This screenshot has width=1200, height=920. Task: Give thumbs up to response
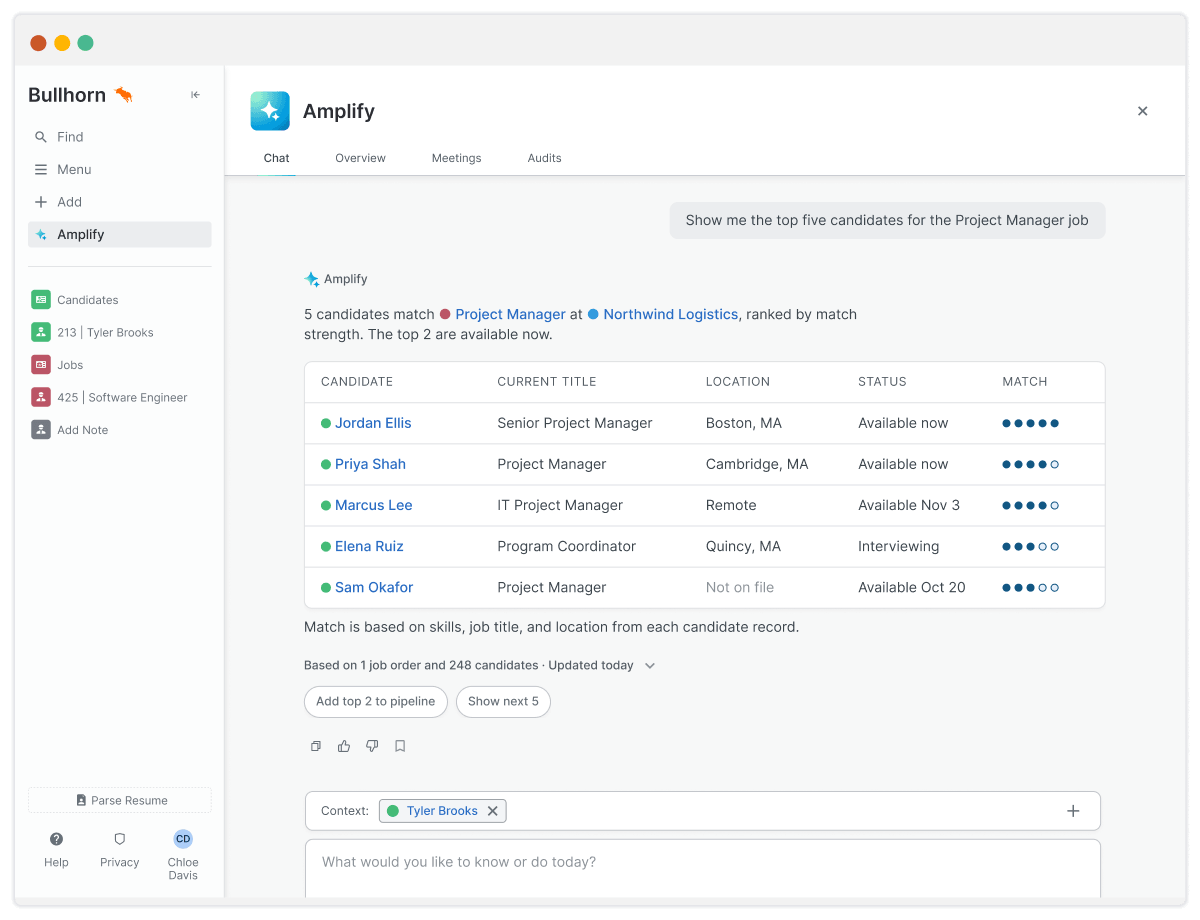coord(344,746)
